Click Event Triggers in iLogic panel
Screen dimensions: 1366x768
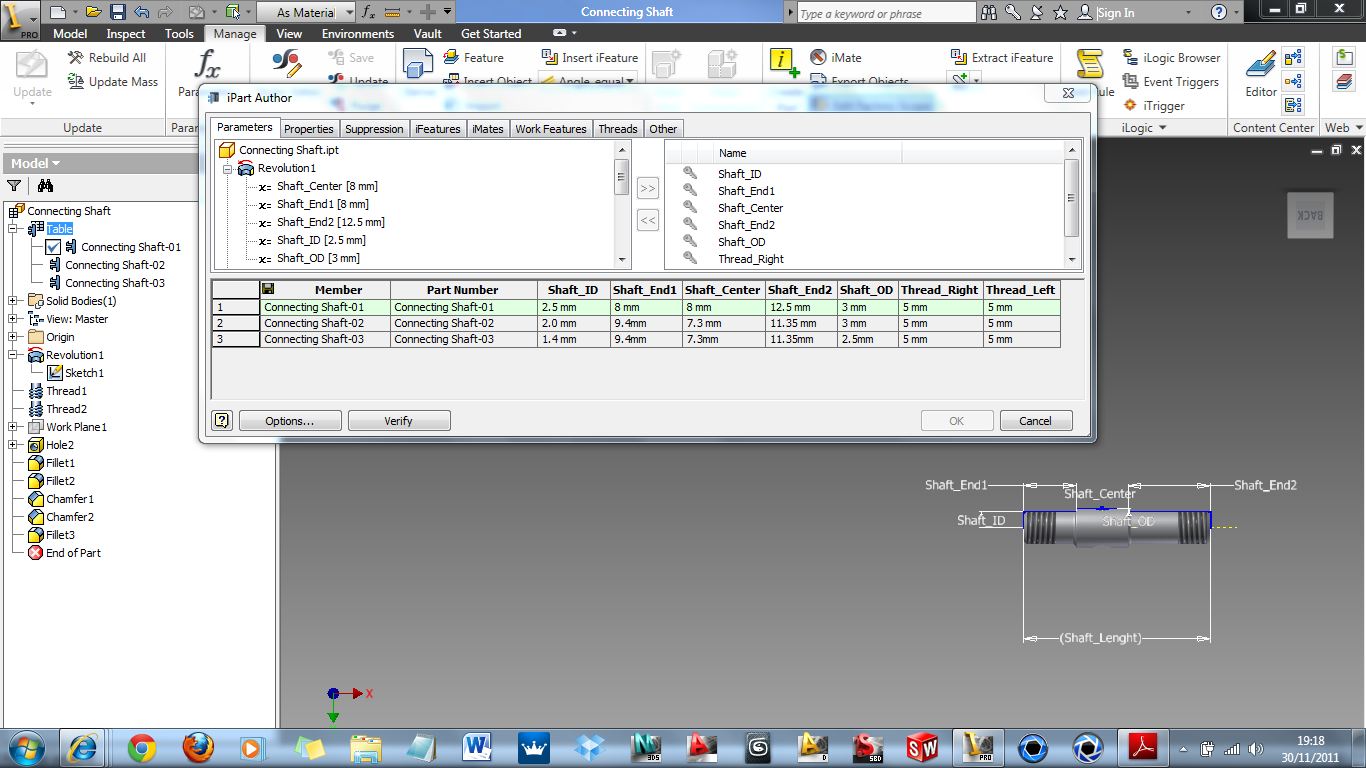pos(1171,82)
